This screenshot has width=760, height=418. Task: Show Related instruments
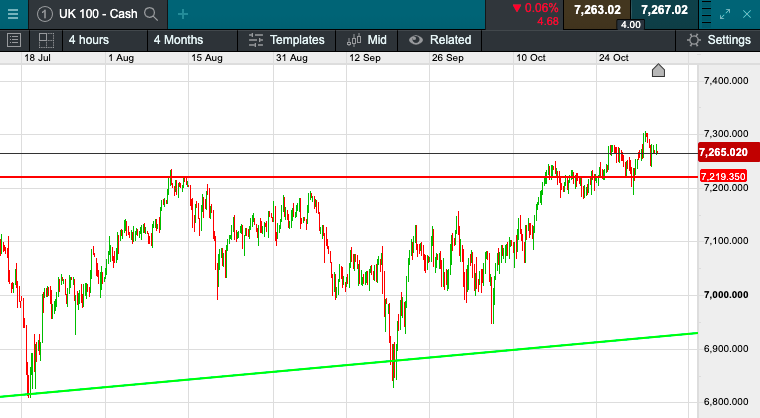[440, 40]
